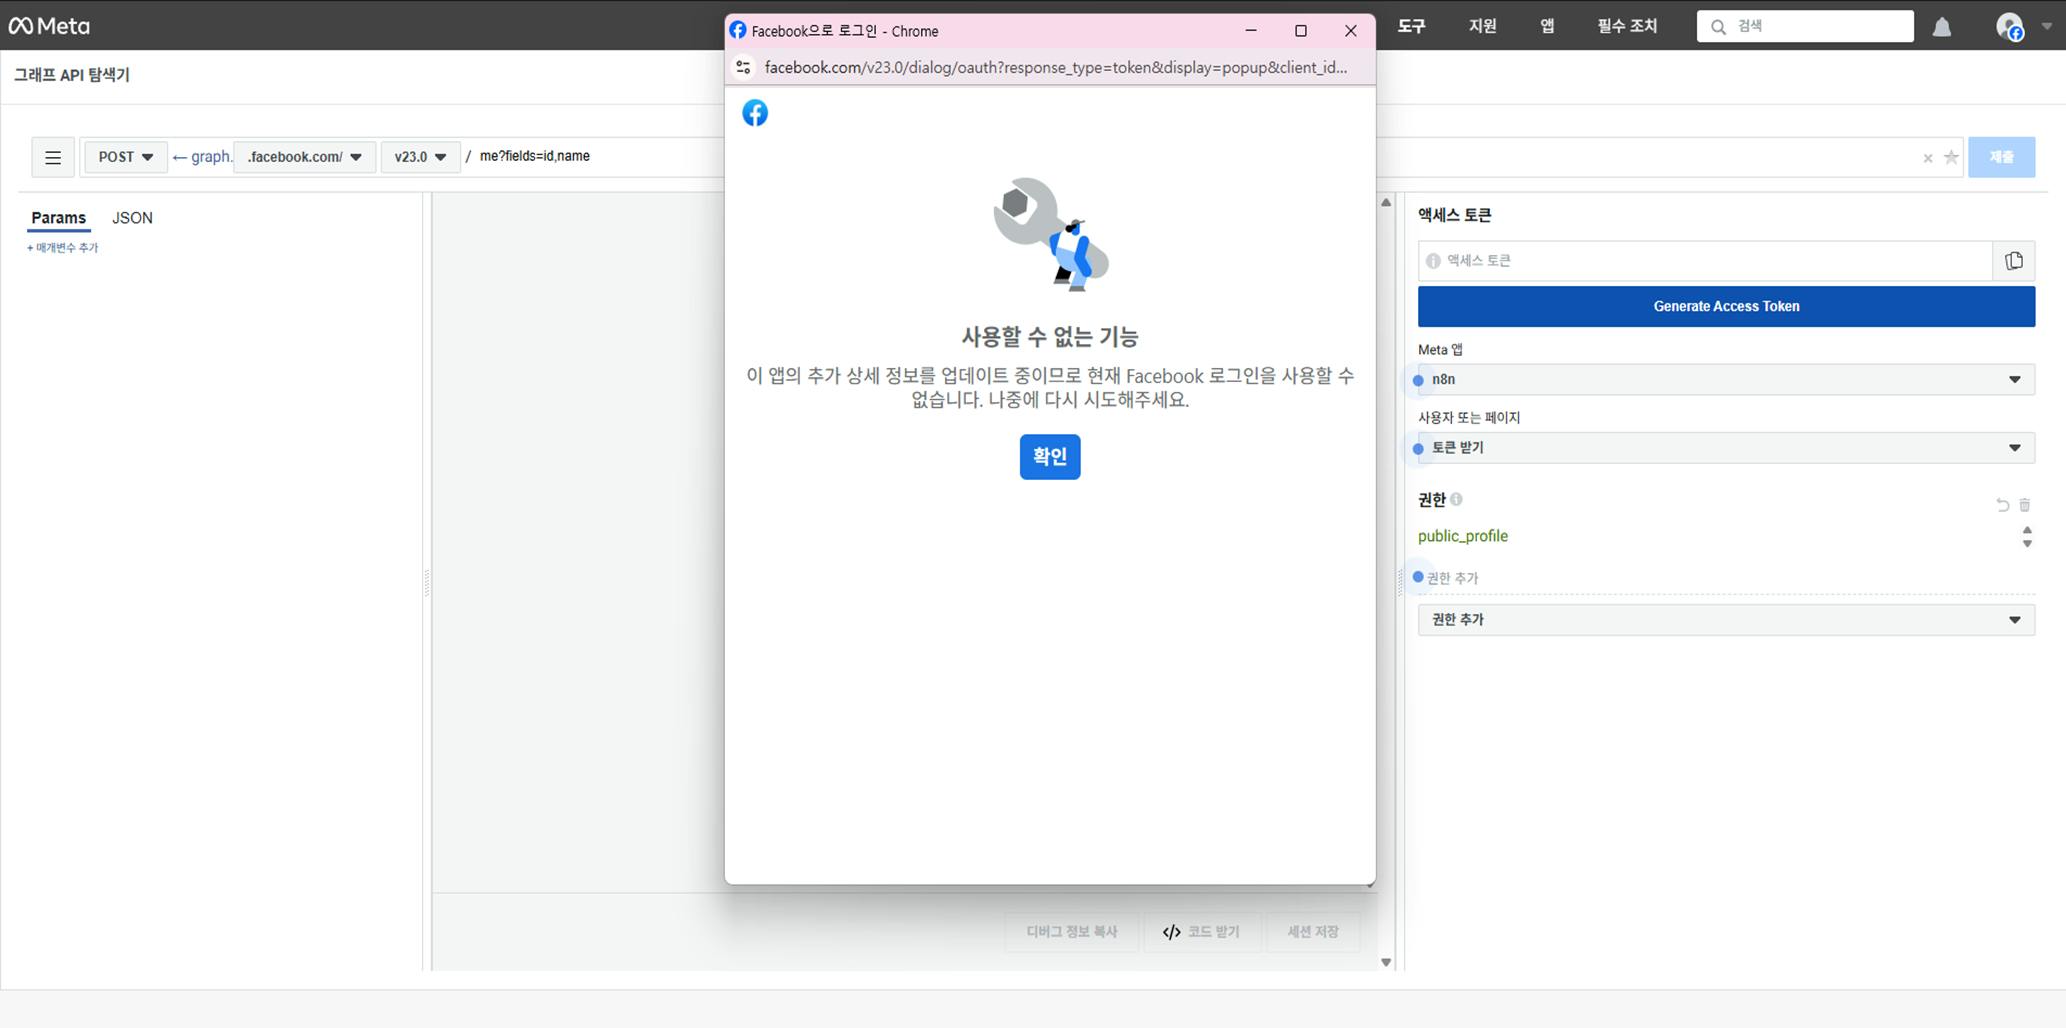The width and height of the screenshot is (2066, 1028).
Task: Minimize the Facebook login popup window
Action: pyautogui.click(x=1251, y=31)
